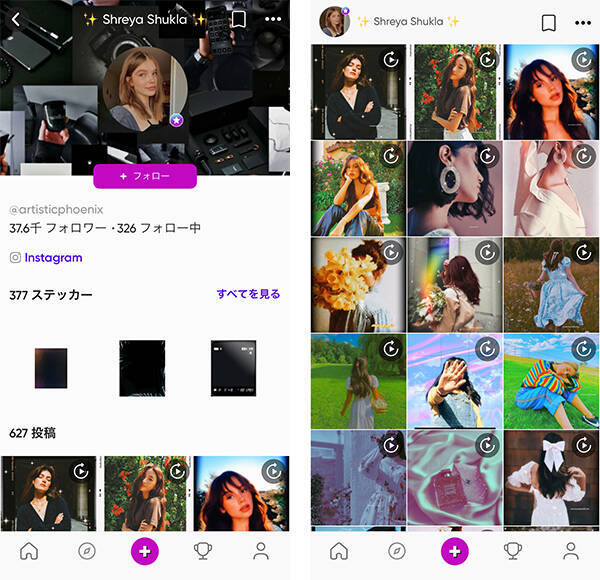Open post of blue dress in meadow

pyautogui.click(x=551, y=285)
